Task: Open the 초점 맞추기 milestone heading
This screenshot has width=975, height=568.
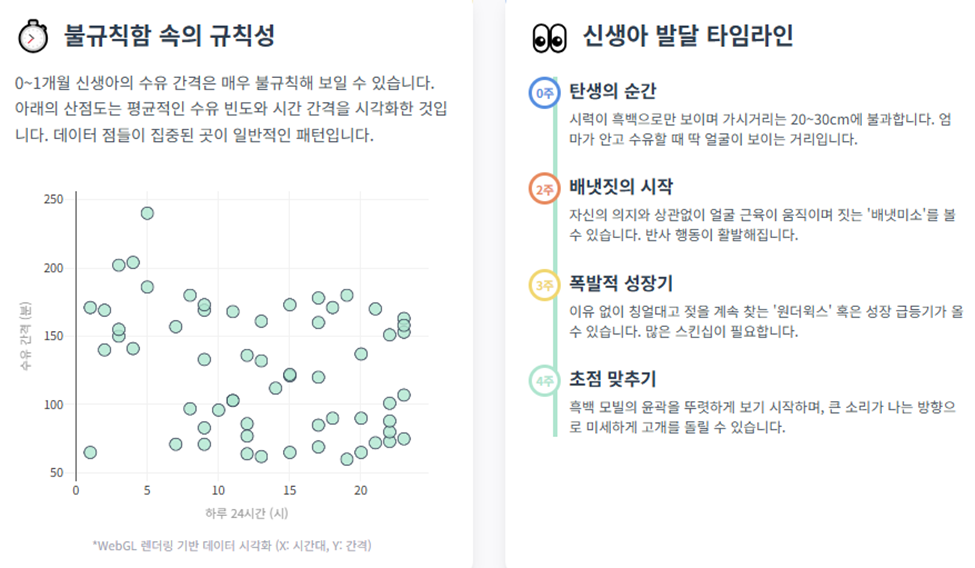Action: click(612, 379)
